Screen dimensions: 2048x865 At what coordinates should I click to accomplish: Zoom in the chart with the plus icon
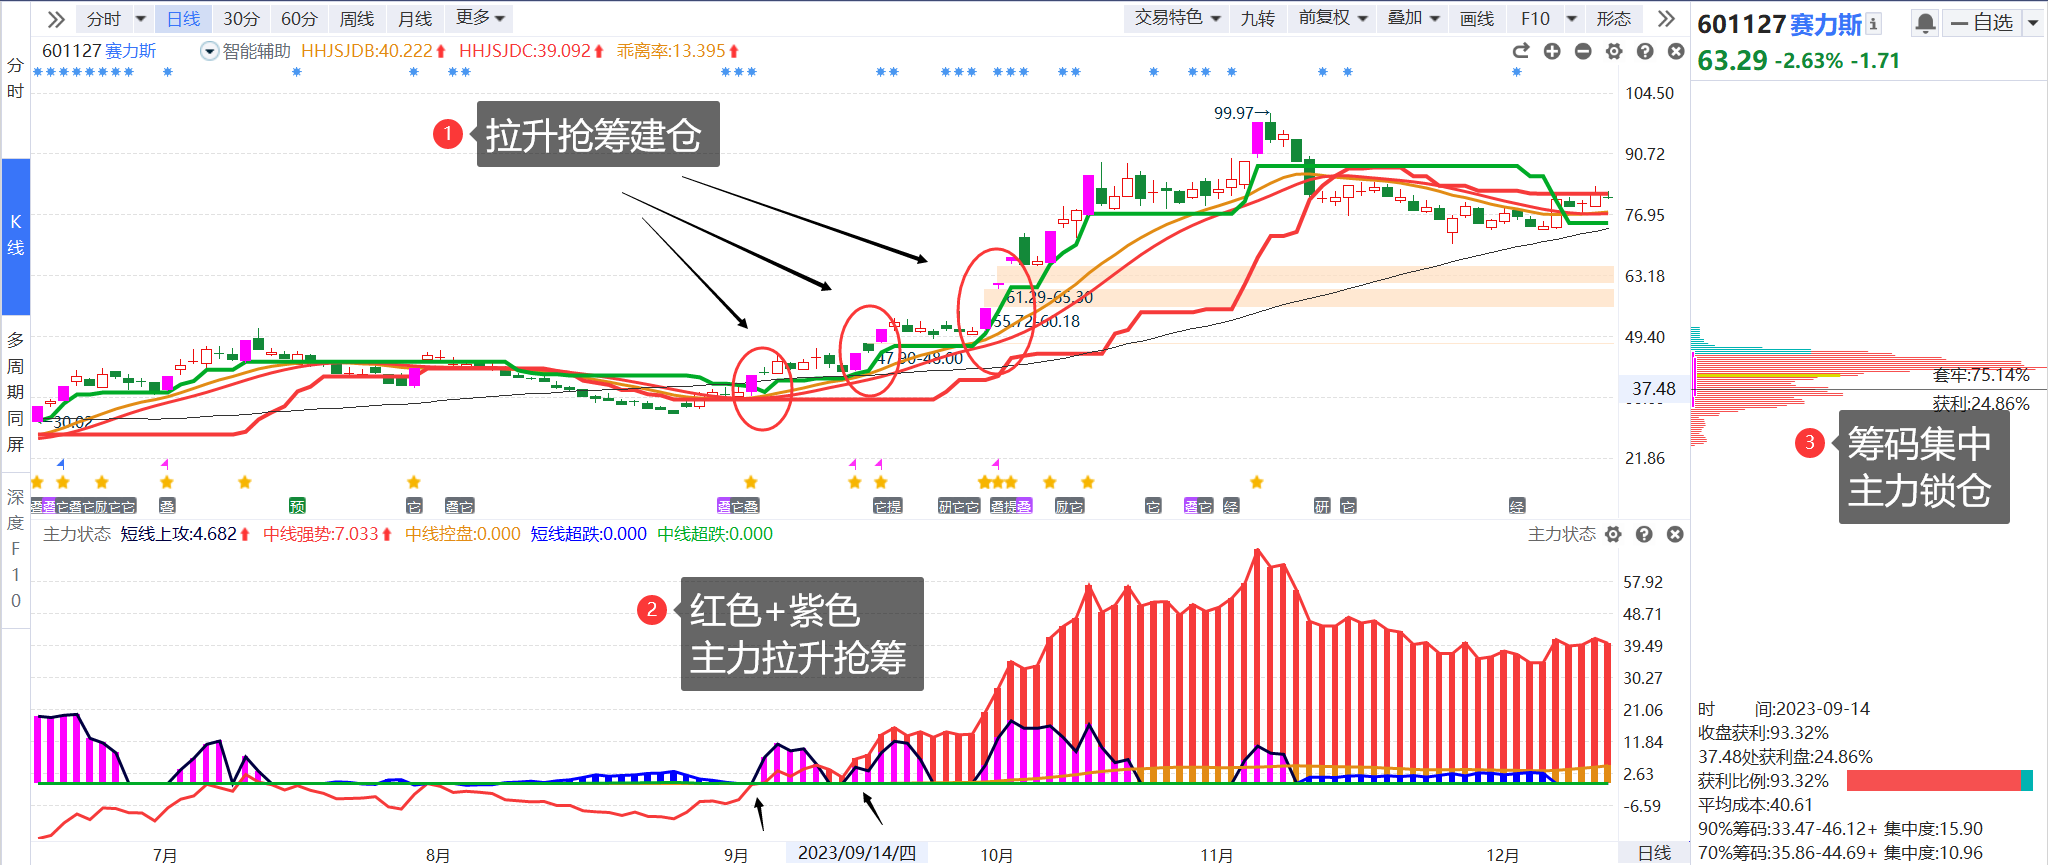[1552, 51]
